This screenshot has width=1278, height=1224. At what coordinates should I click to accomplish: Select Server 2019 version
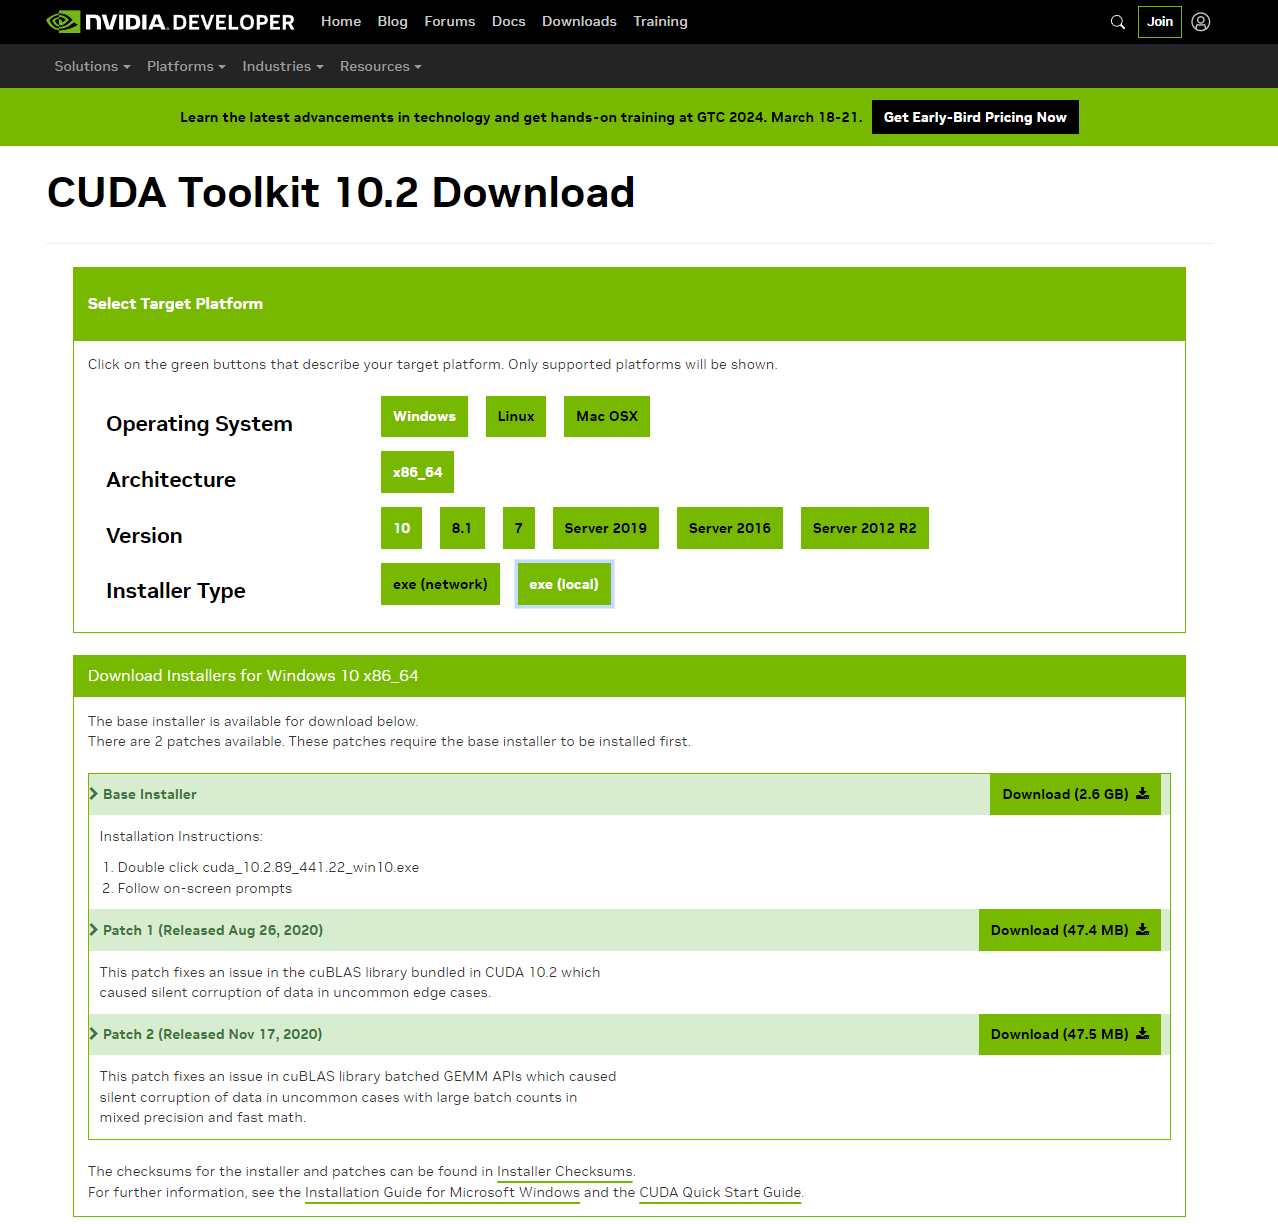606,528
